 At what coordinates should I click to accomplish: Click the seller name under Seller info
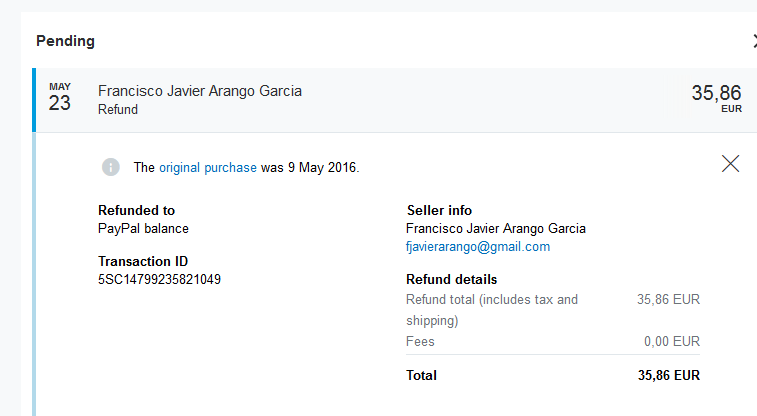[496, 228]
